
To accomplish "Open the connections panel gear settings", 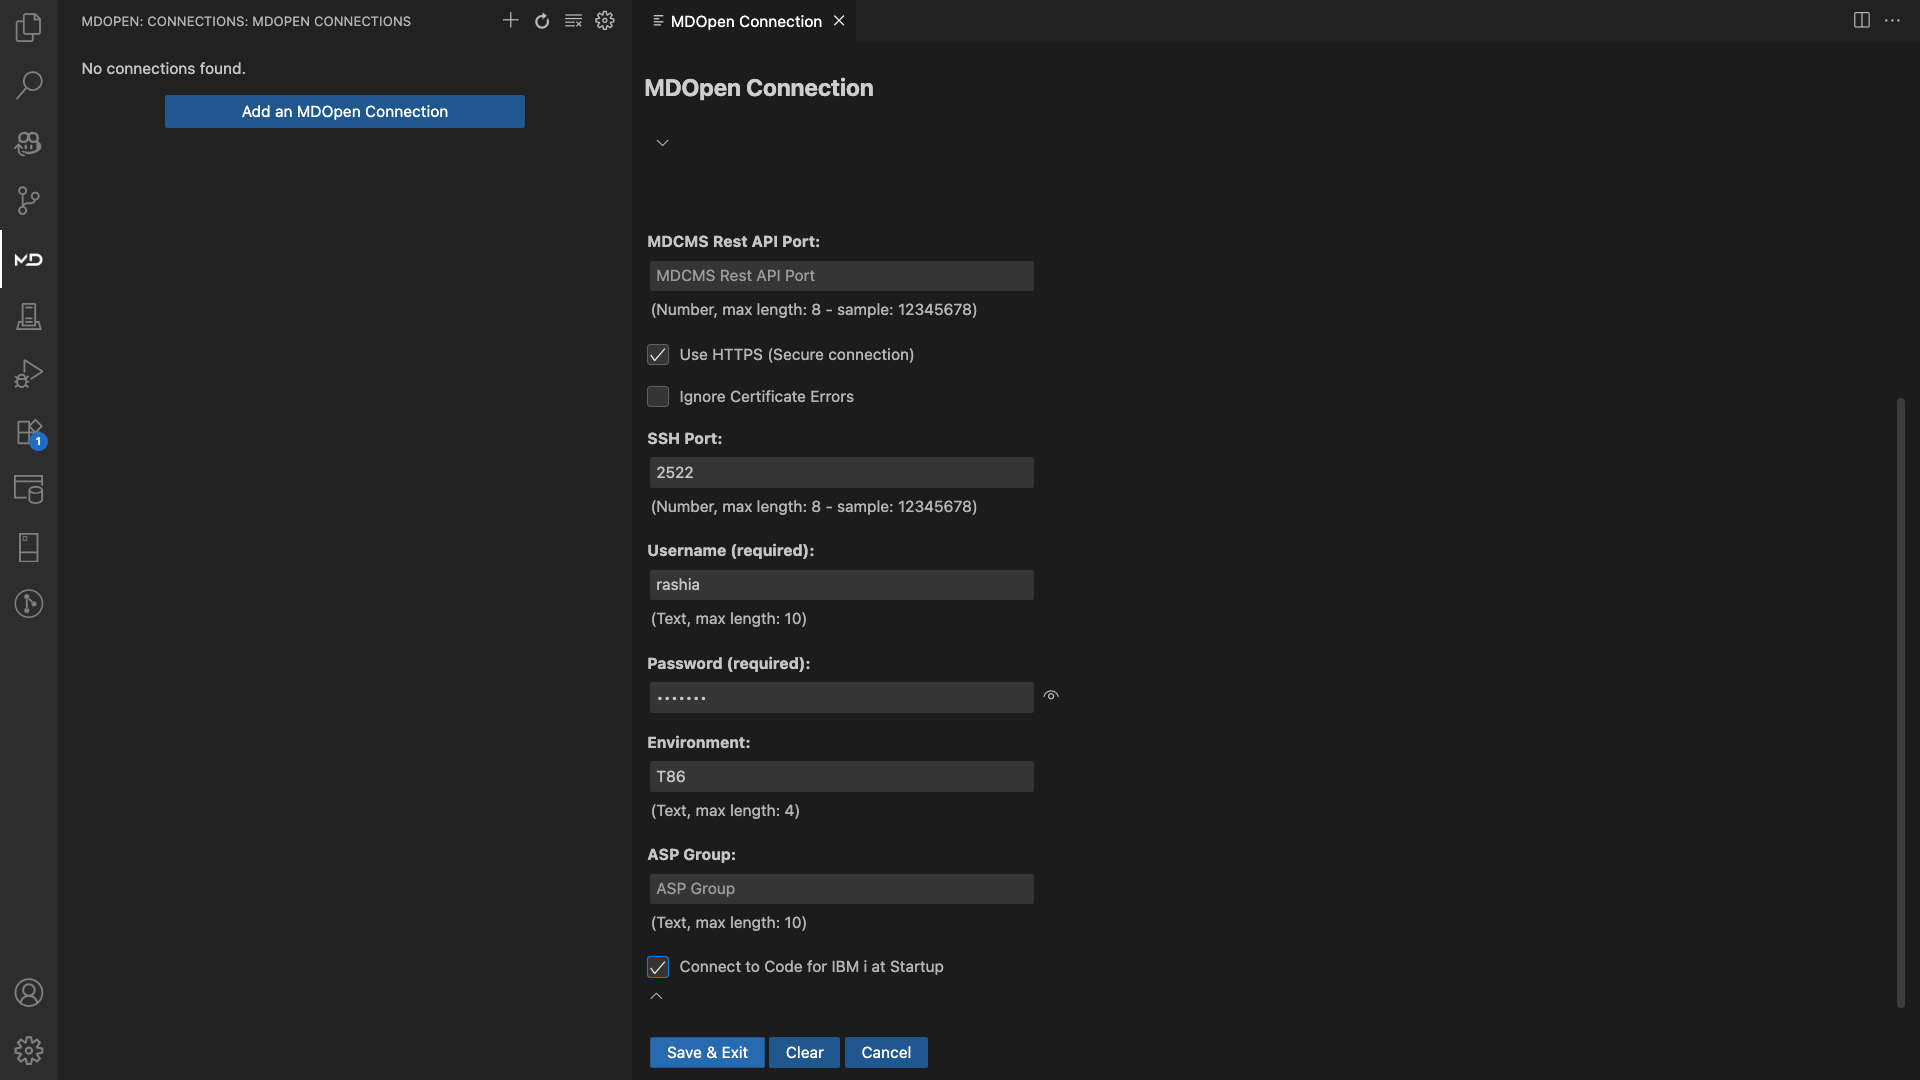I will click(605, 21).
